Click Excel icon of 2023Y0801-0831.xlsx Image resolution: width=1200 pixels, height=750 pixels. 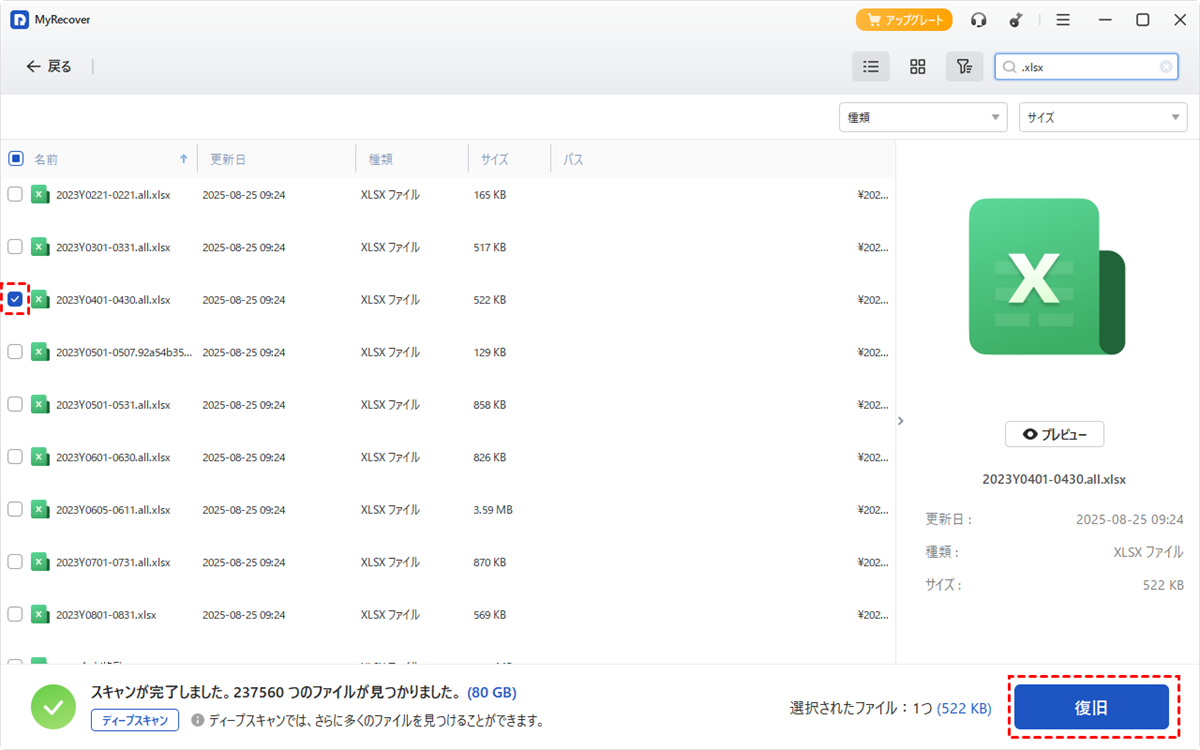[40, 614]
